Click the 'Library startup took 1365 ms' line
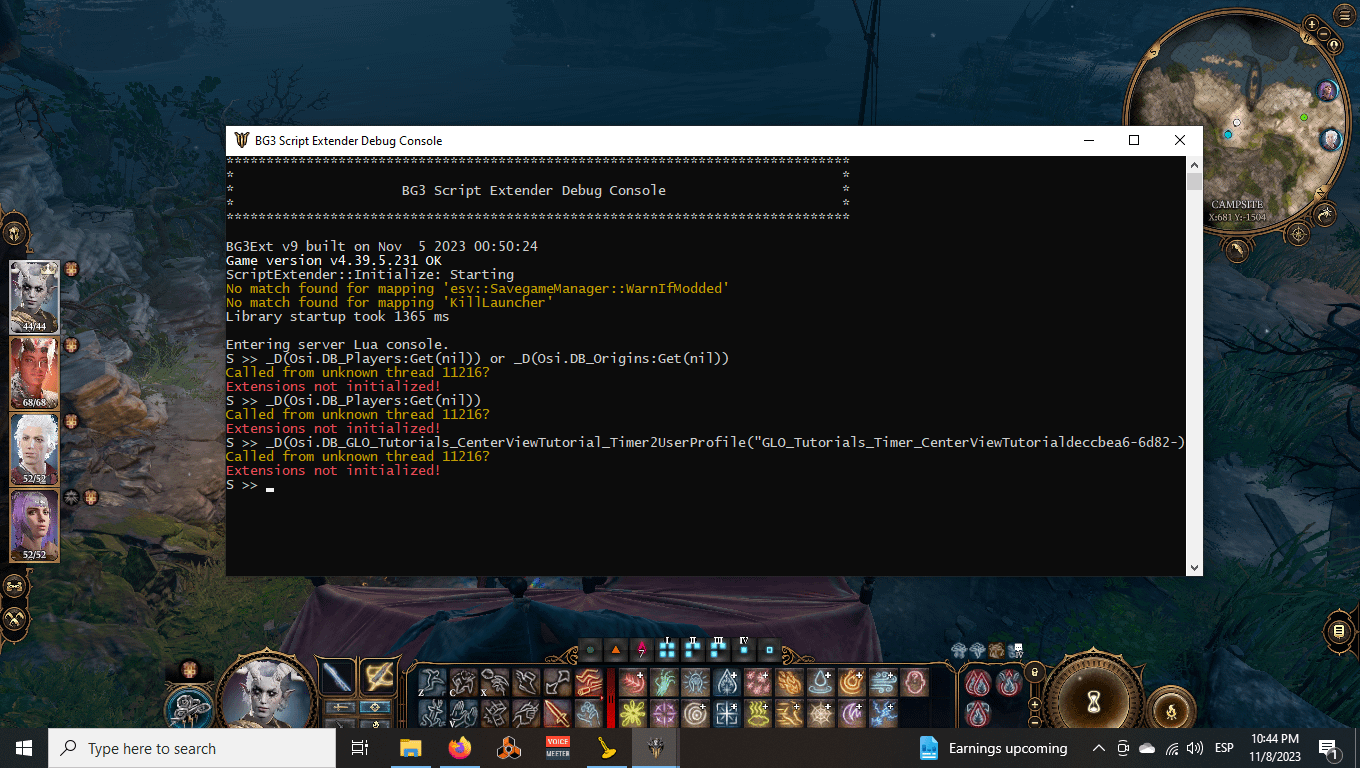This screenshot has height=768, width=1360. coord(337,317)
